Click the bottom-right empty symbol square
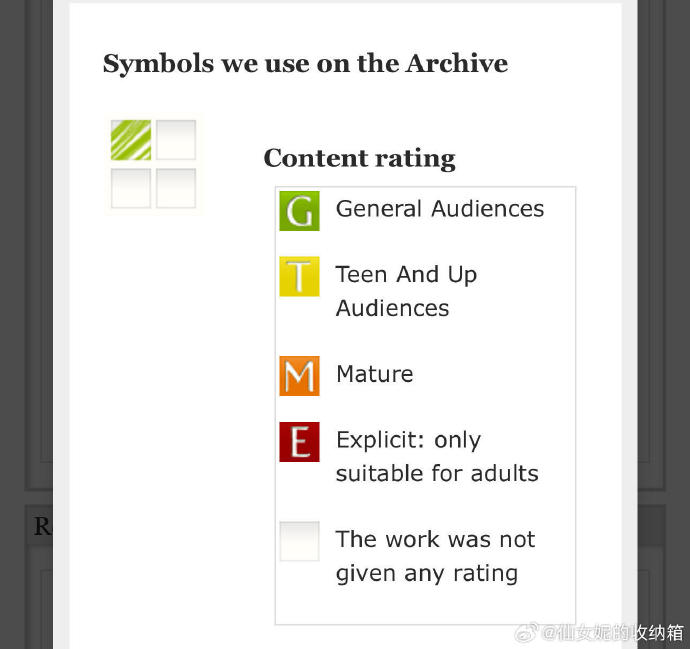The image size is (690, 649). pyautogui.click(x=176, y=188)
